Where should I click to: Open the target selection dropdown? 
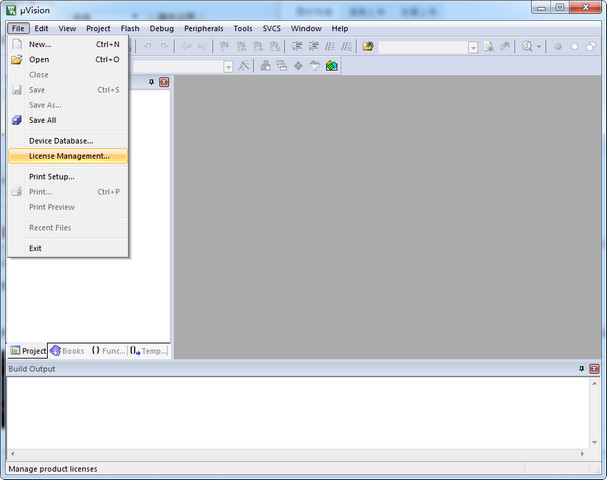(228, 66)
